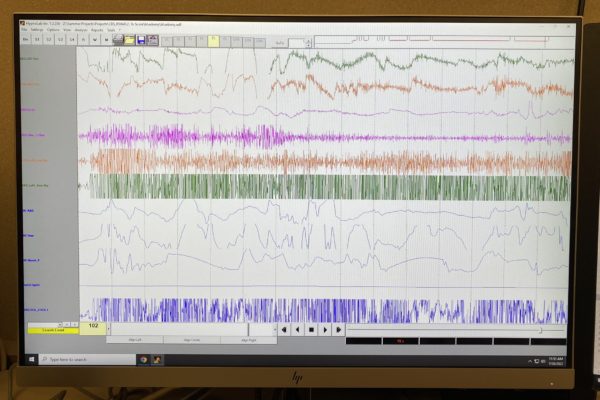The height and width of the screenshot is (400, 600).
Task: Select the magenta EMG channel label
Action: point(38,134)
